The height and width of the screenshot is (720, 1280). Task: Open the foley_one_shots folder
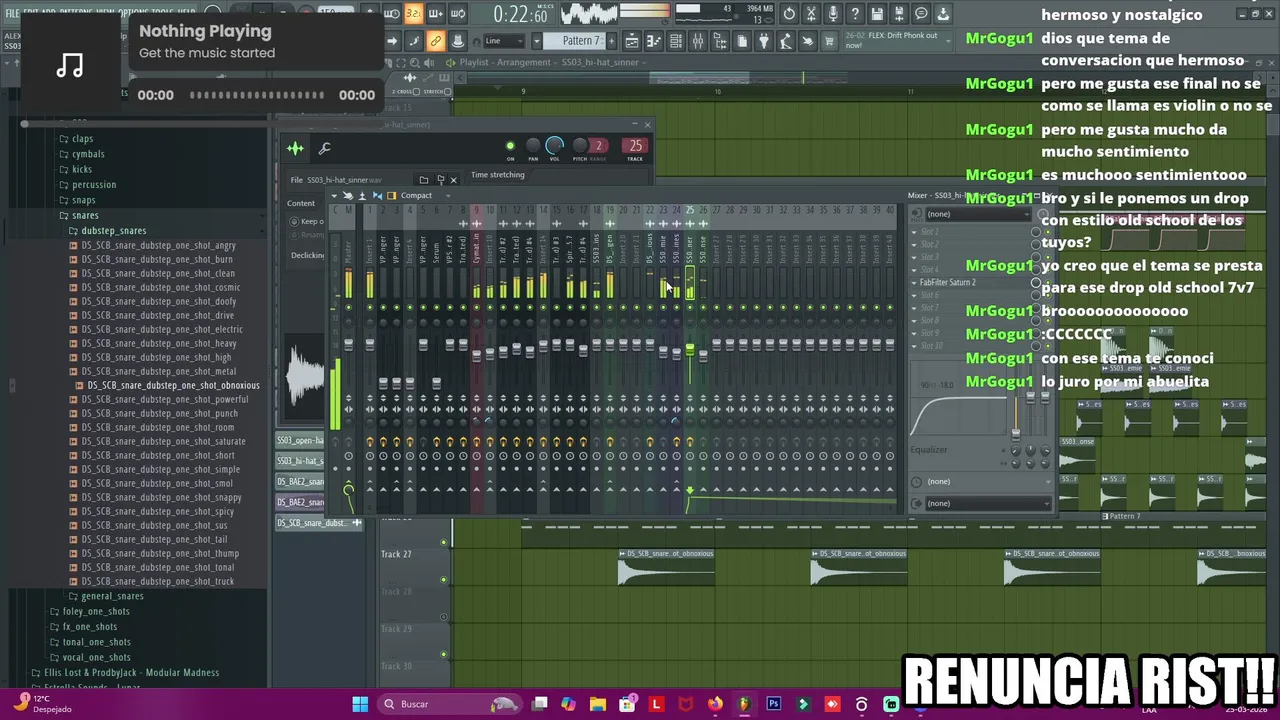(96, 611)
